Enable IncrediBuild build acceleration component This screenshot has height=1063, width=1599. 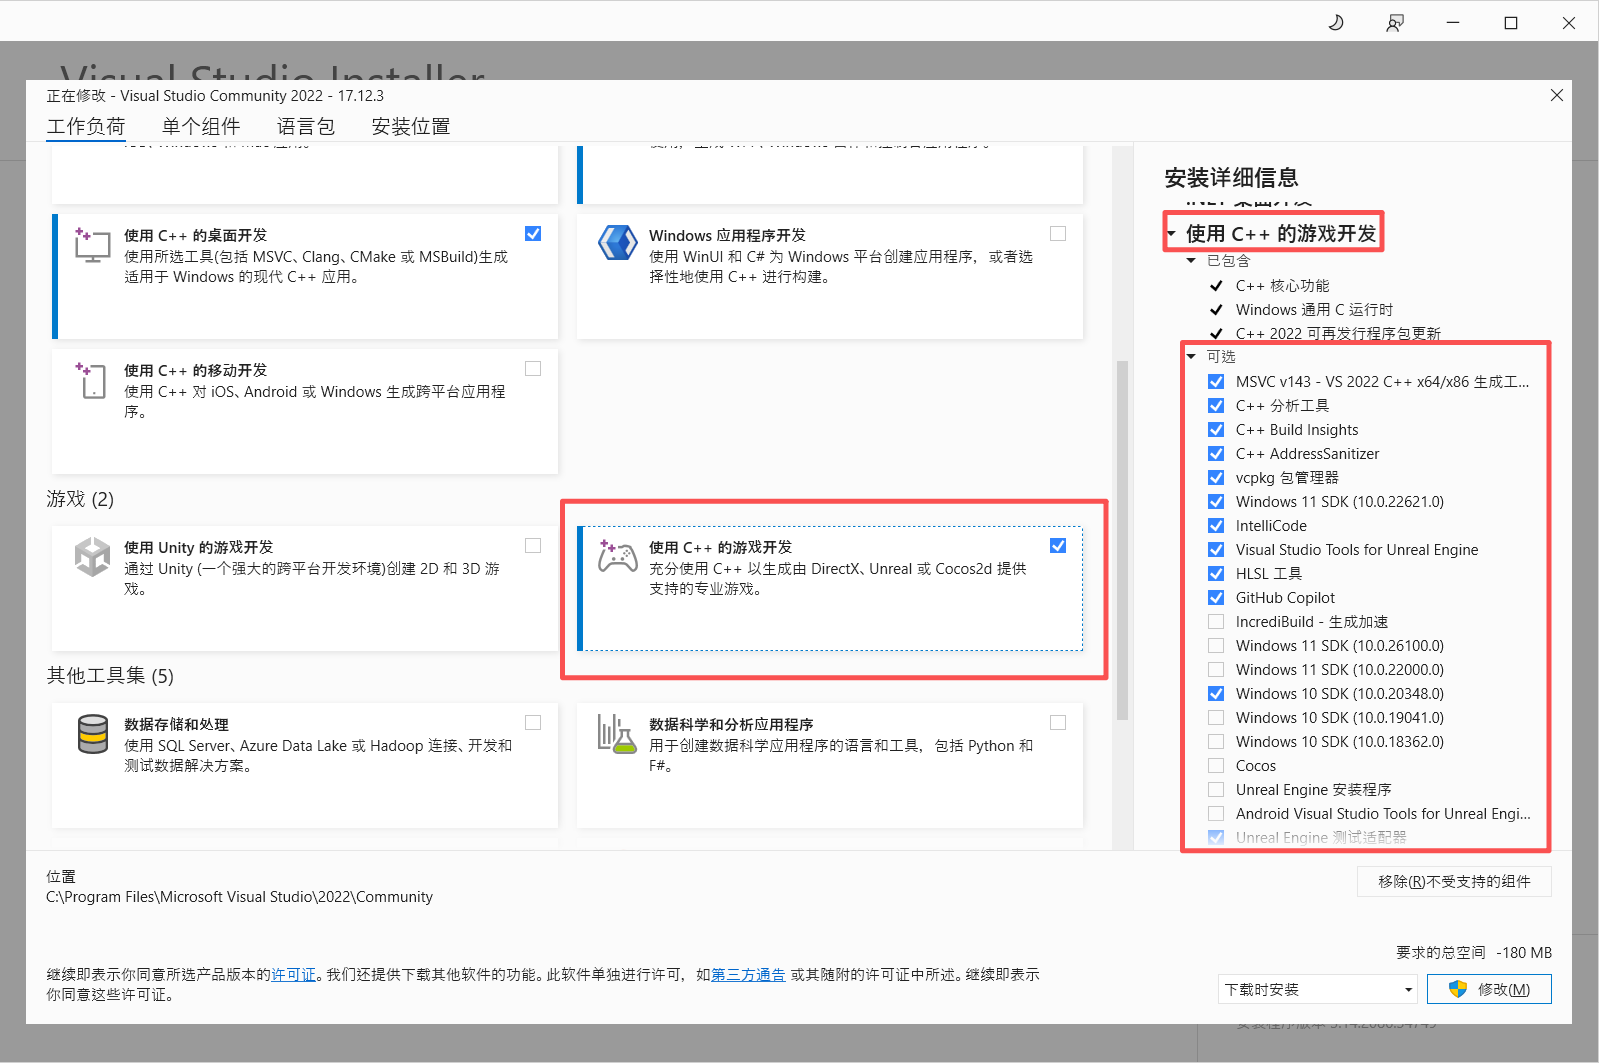tap(1216, 621)
